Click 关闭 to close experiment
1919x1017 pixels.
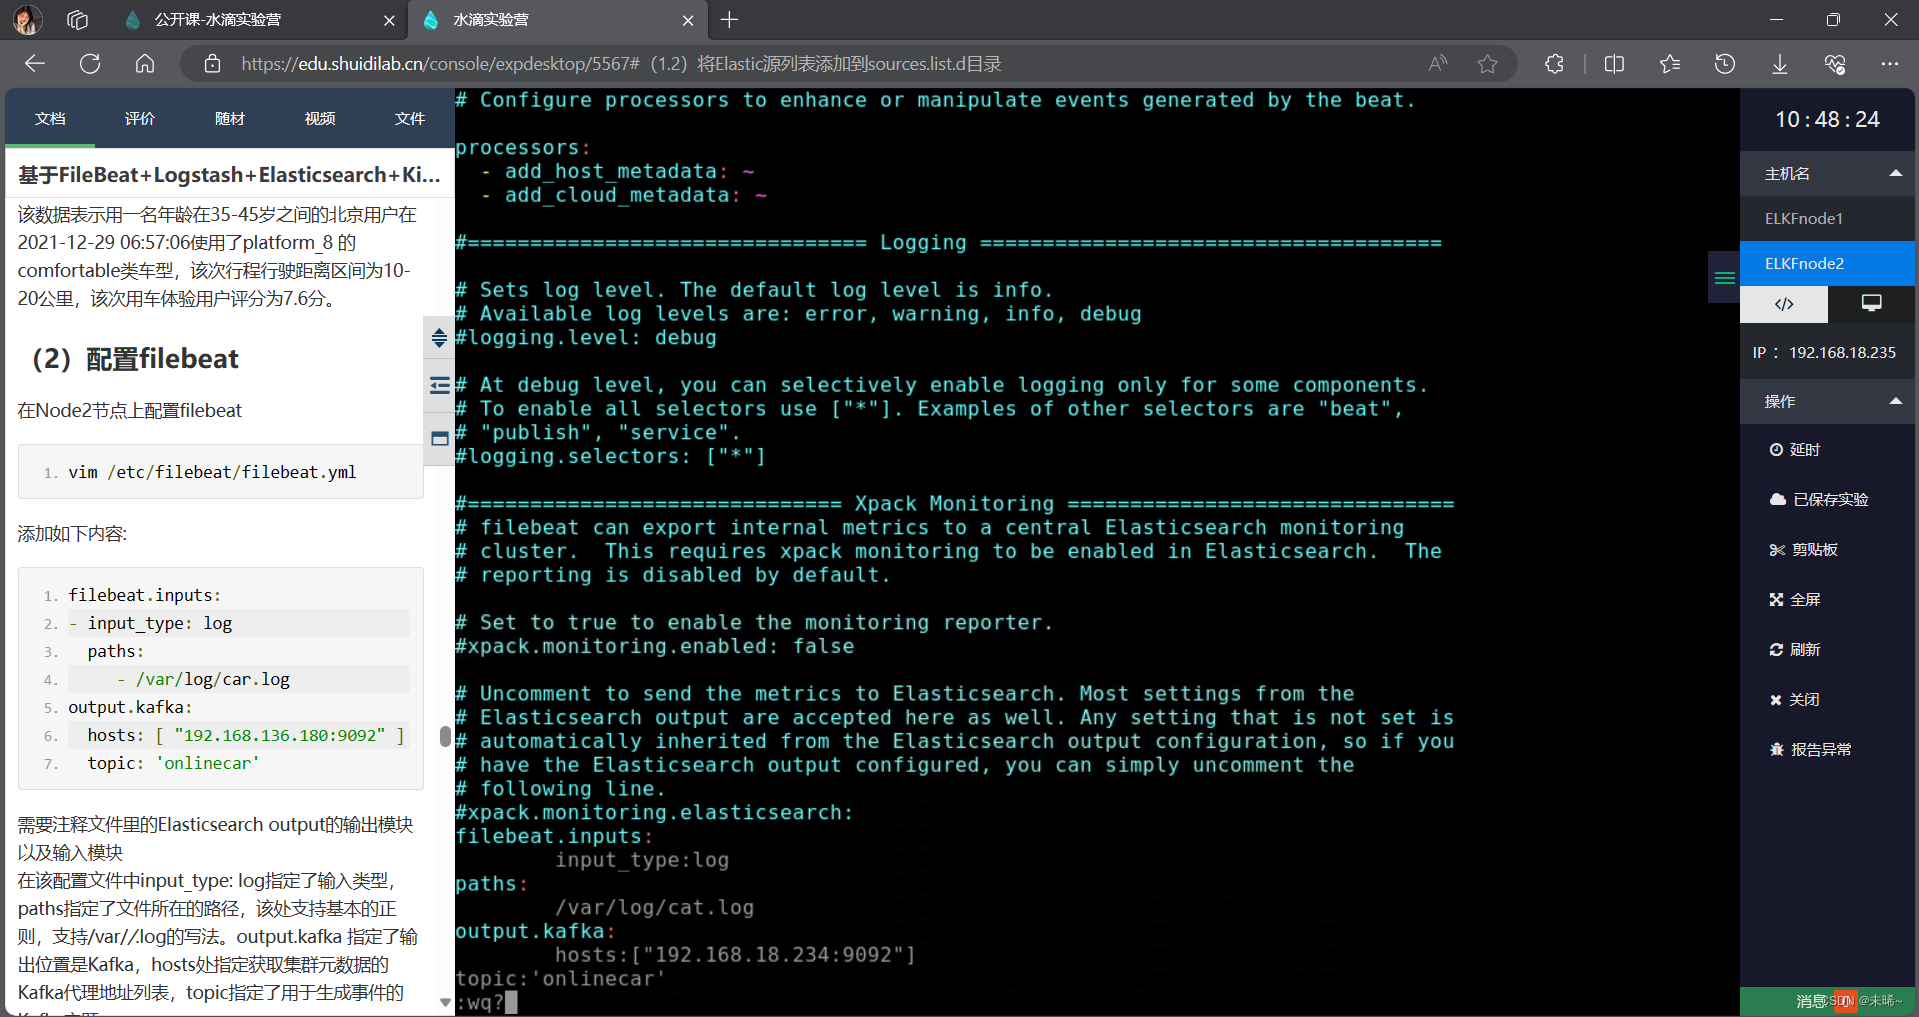[x=1795, y=699]
